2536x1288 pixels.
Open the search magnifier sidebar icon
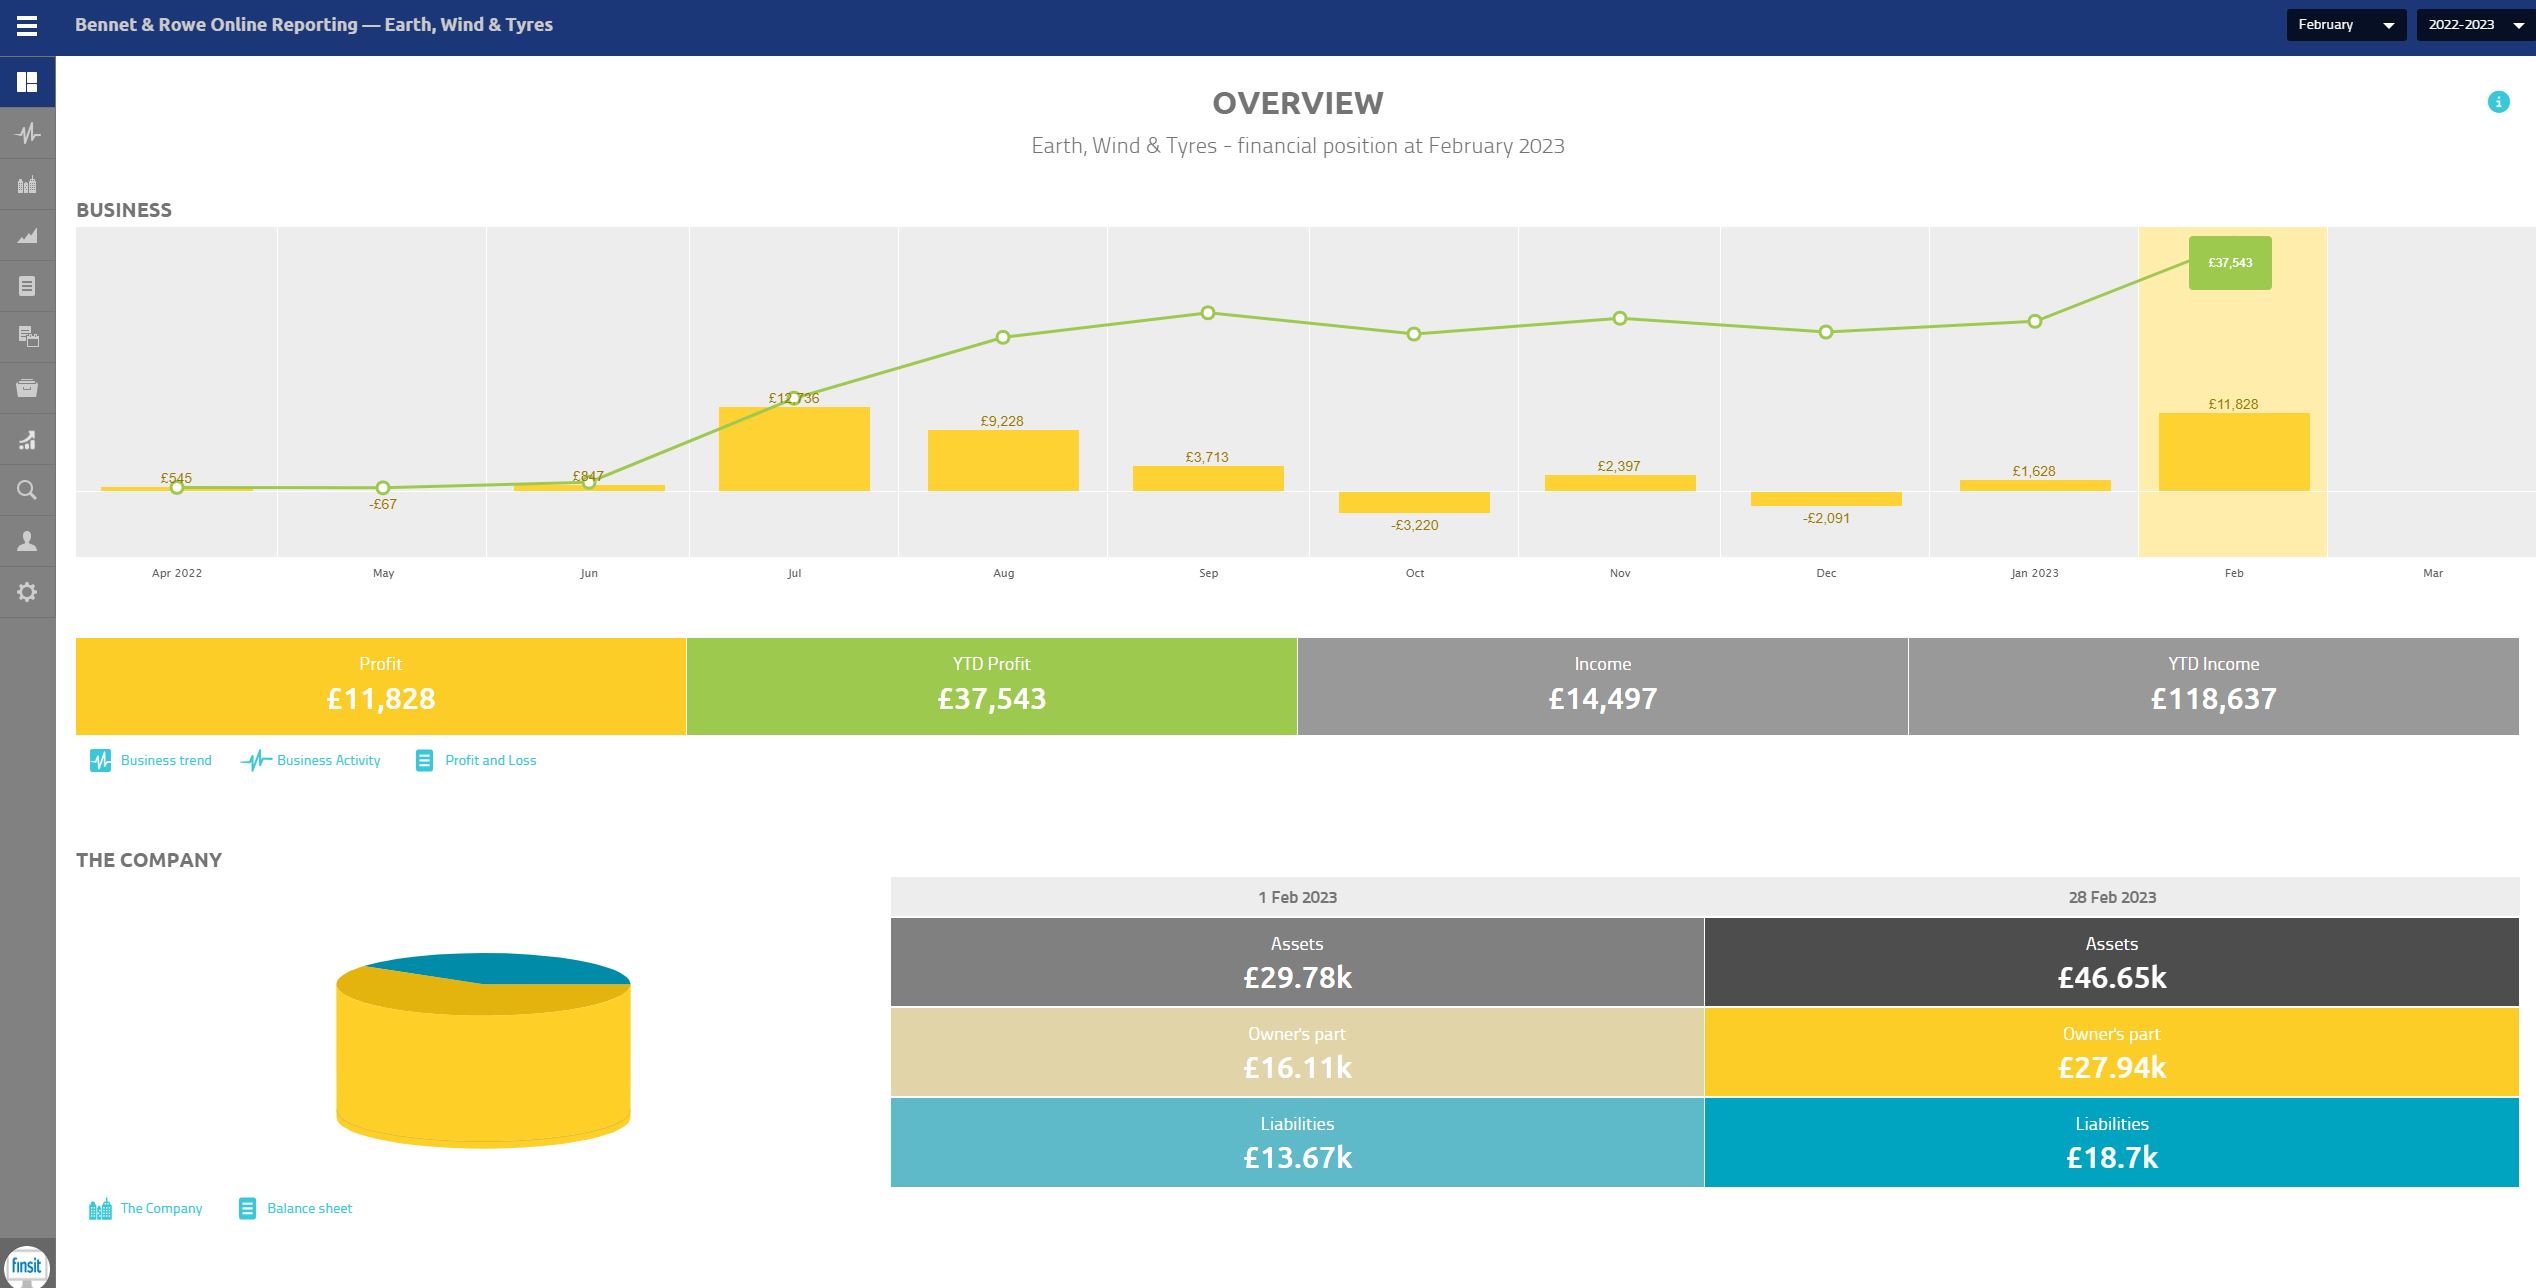click(27, 490)
